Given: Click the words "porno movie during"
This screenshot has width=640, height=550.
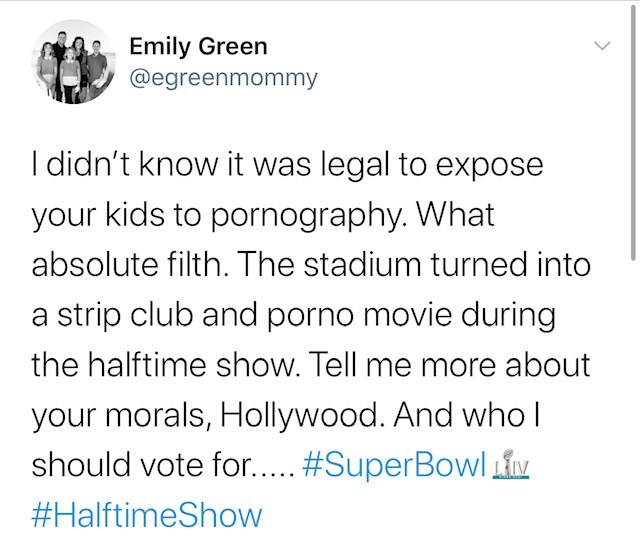Looking at the screenshot, I should [x=440, y=315].
